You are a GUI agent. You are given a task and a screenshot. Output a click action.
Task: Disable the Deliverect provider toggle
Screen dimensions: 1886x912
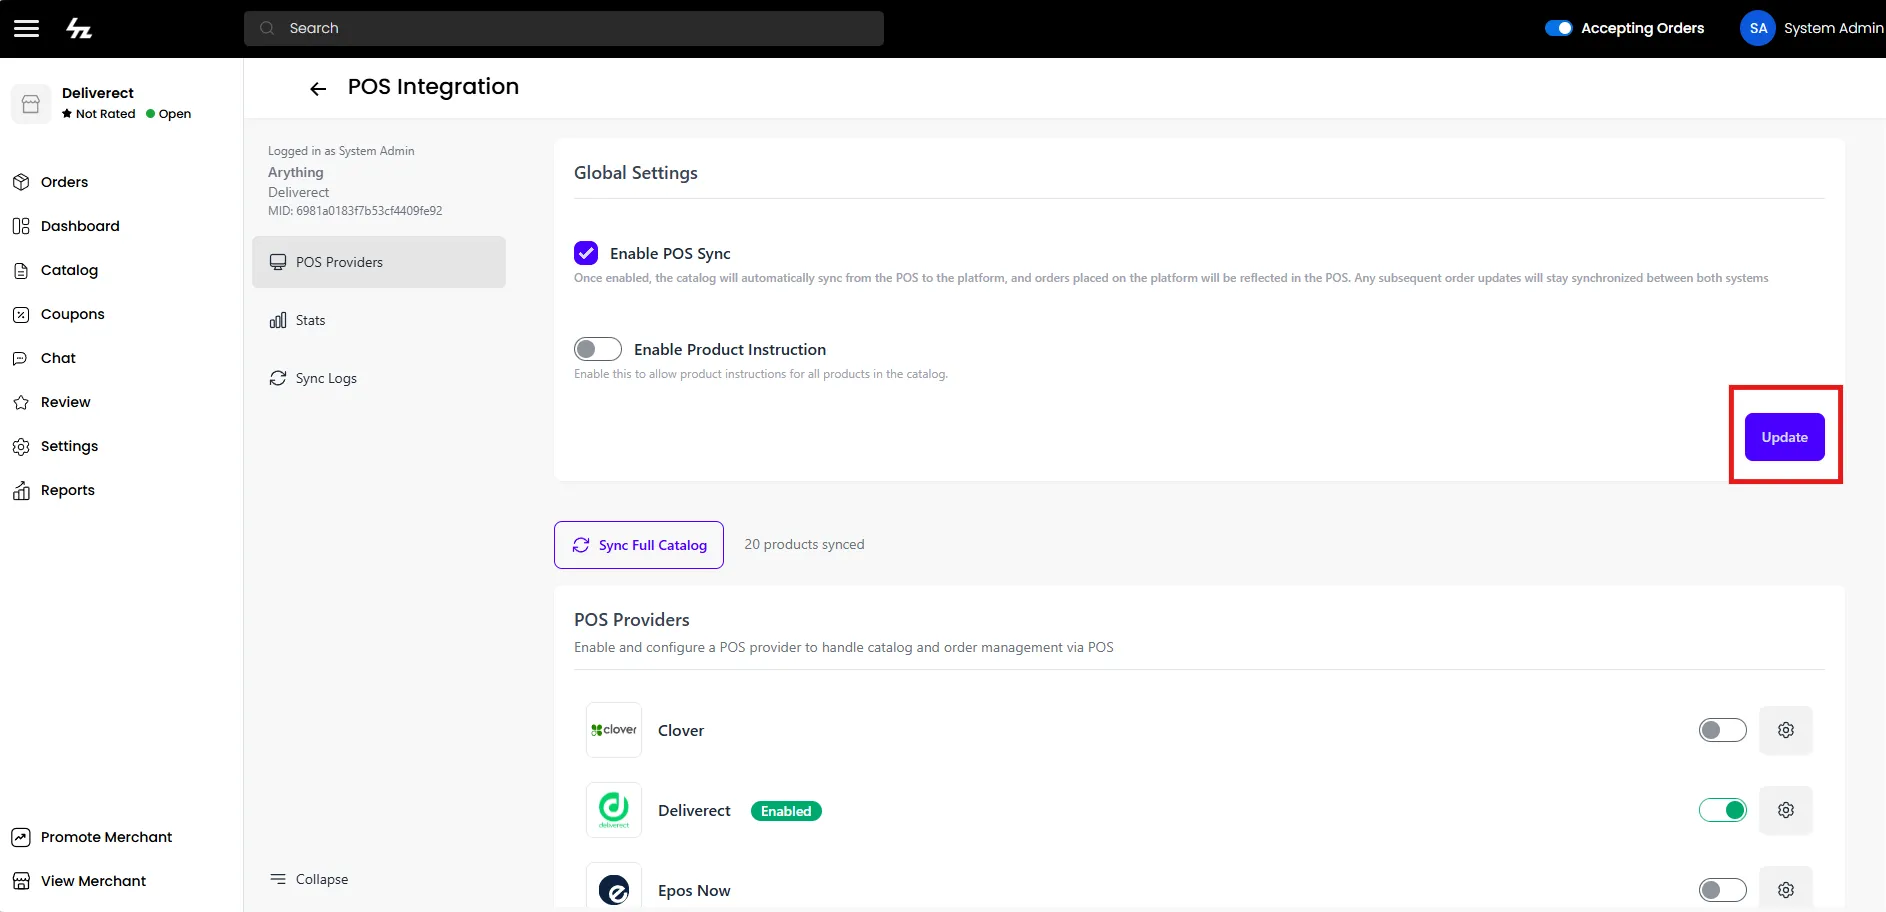coord(1722,810)
